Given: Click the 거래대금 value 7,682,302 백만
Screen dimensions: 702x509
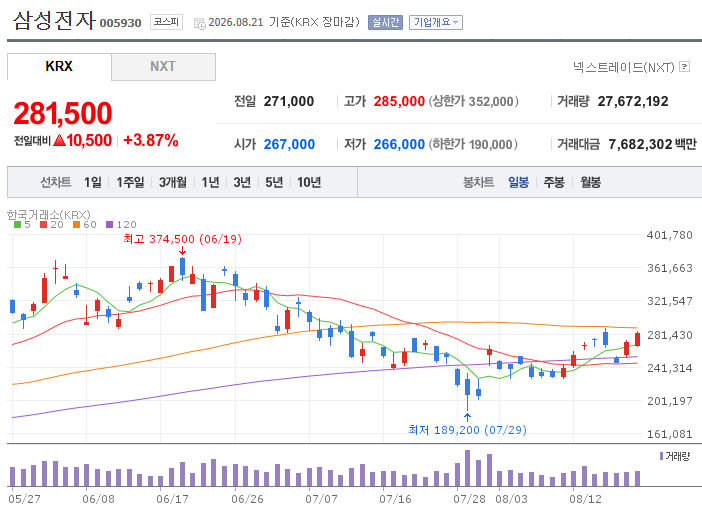Looking at the screenshot, I should click(x=653, y=144).
